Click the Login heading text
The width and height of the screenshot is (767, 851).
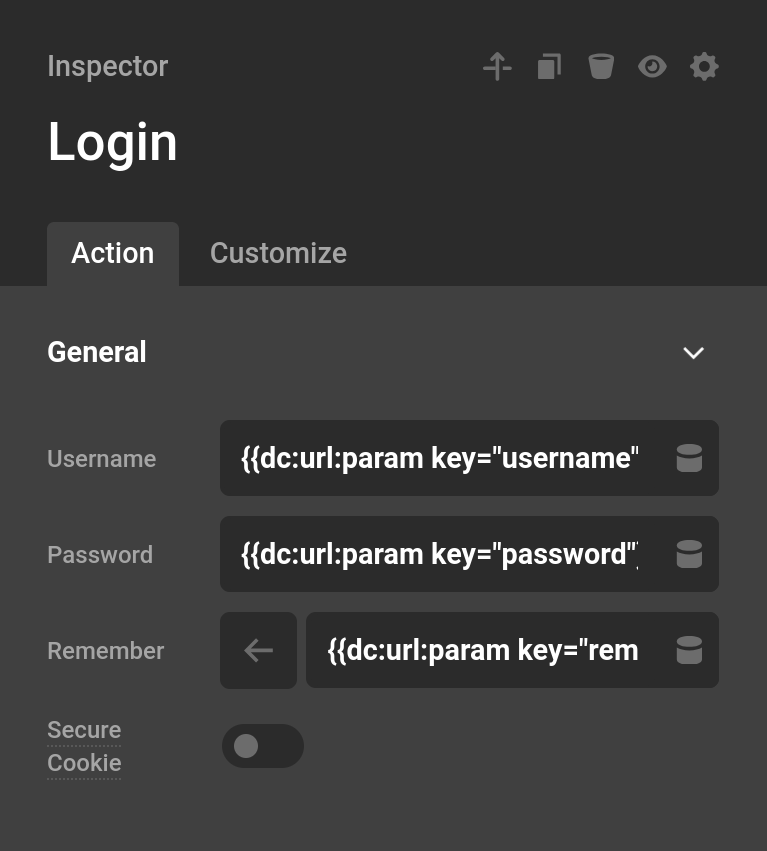point(112,142)
